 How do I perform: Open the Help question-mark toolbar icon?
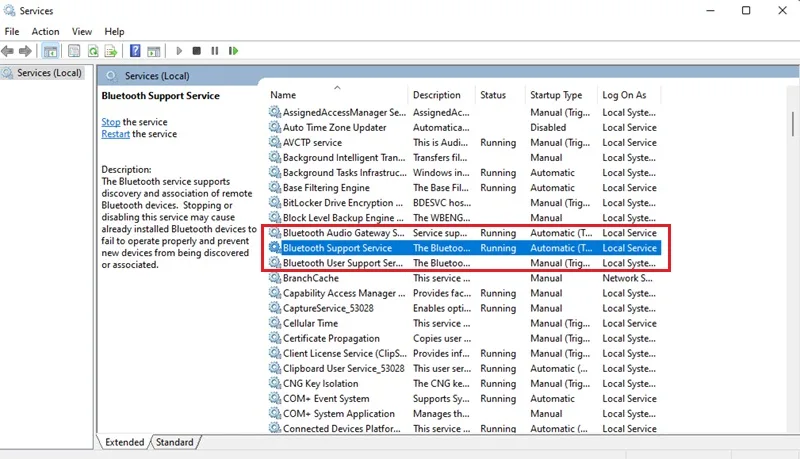135,51
